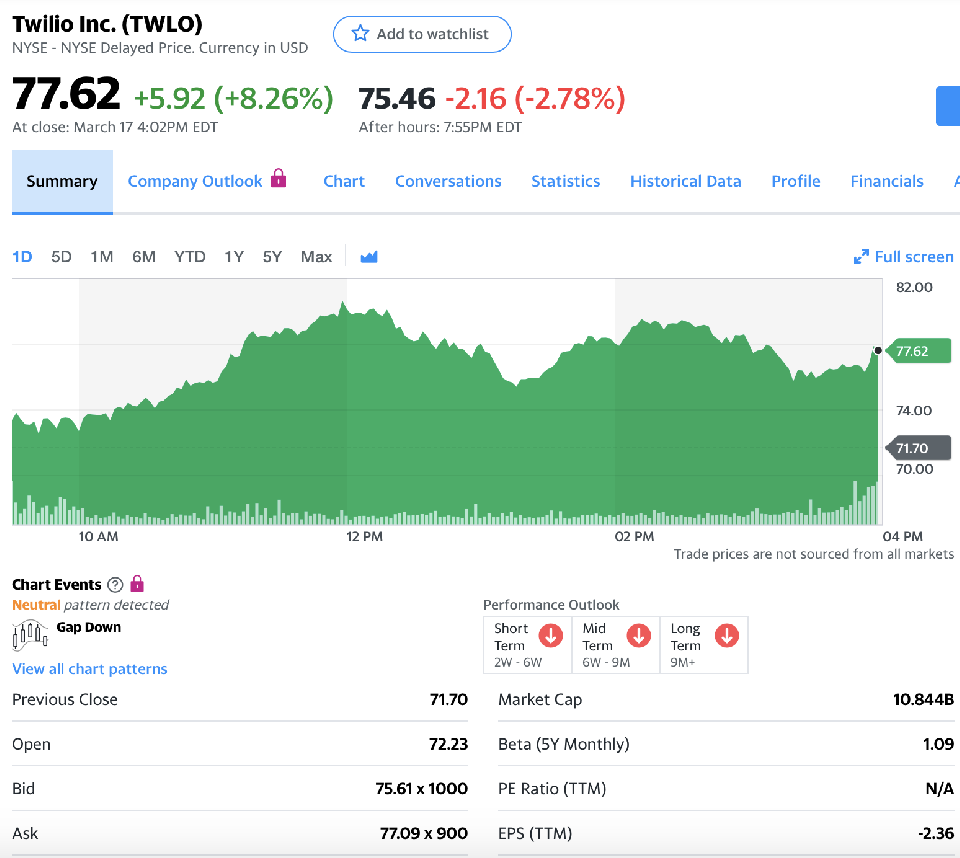This screenshot has height=858, width=960.
Task: Select the YTD chart range
Action: click(189, 257)
